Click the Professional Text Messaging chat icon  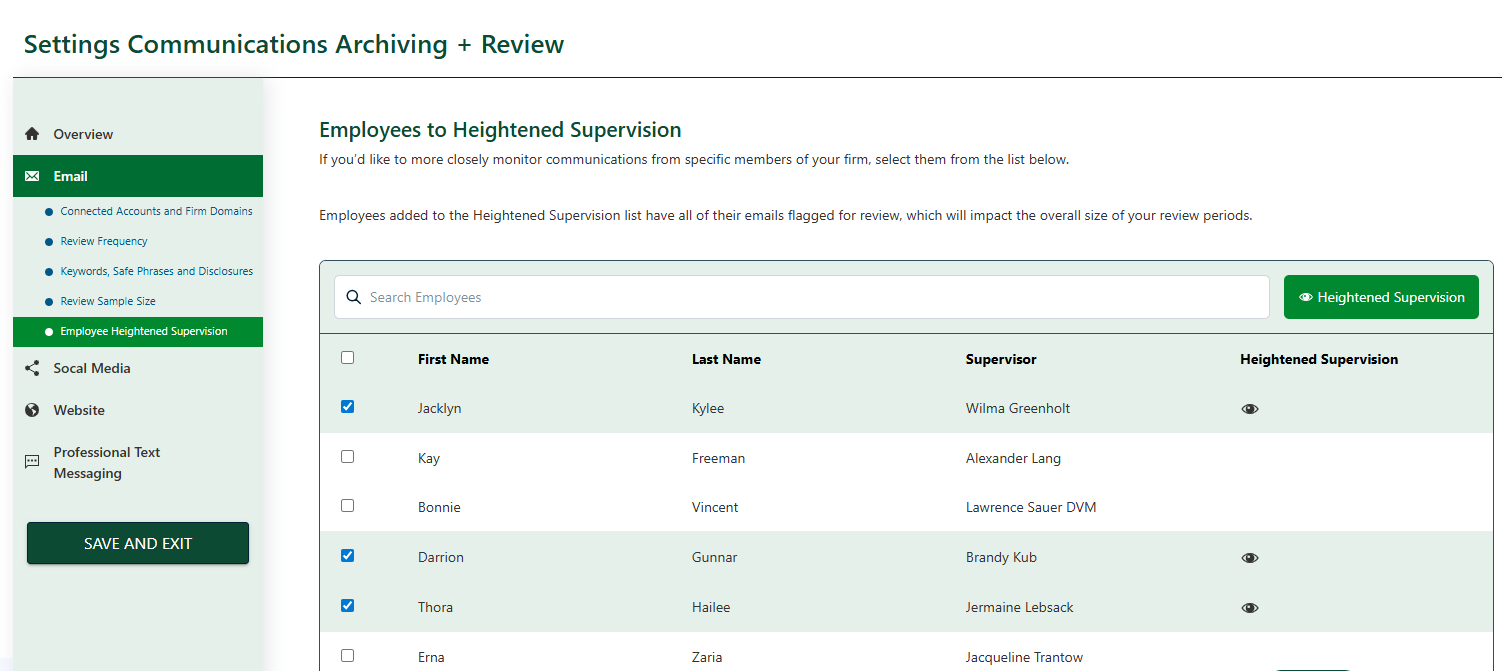32,462
